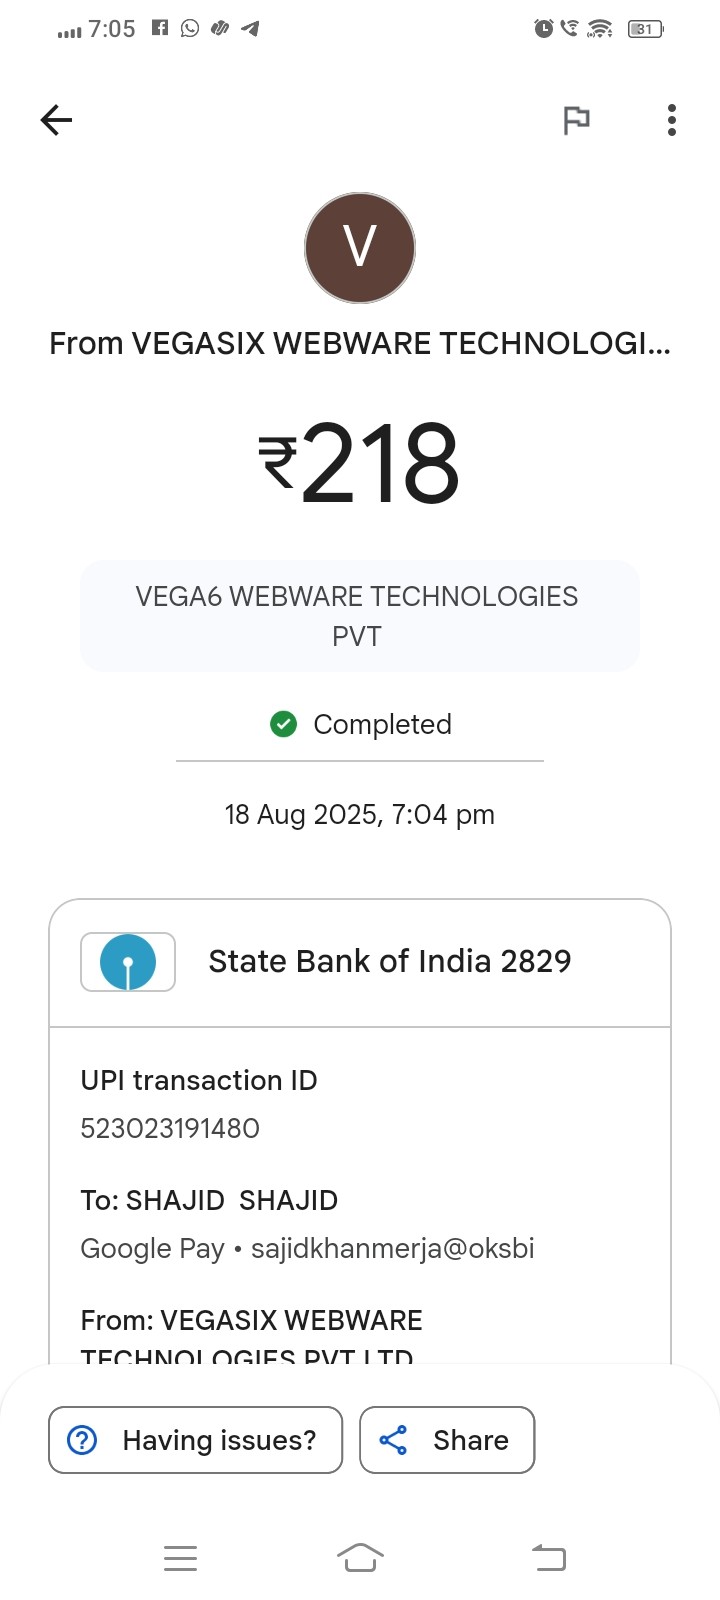Screen dimensions: 720x1600
Task: Tap the report flag icon
Action: tap(577, 120)
